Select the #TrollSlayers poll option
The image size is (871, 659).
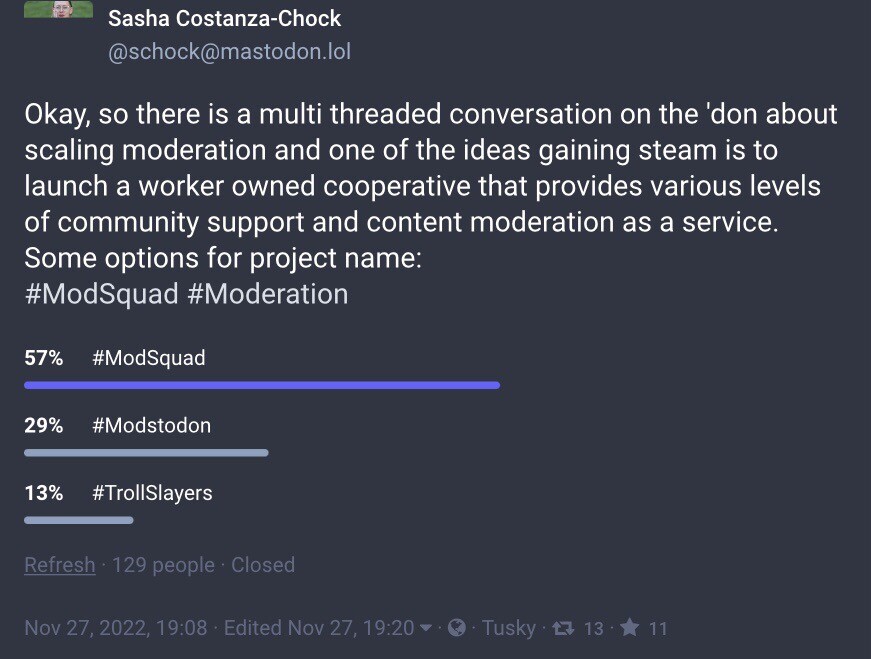point(152,493)
